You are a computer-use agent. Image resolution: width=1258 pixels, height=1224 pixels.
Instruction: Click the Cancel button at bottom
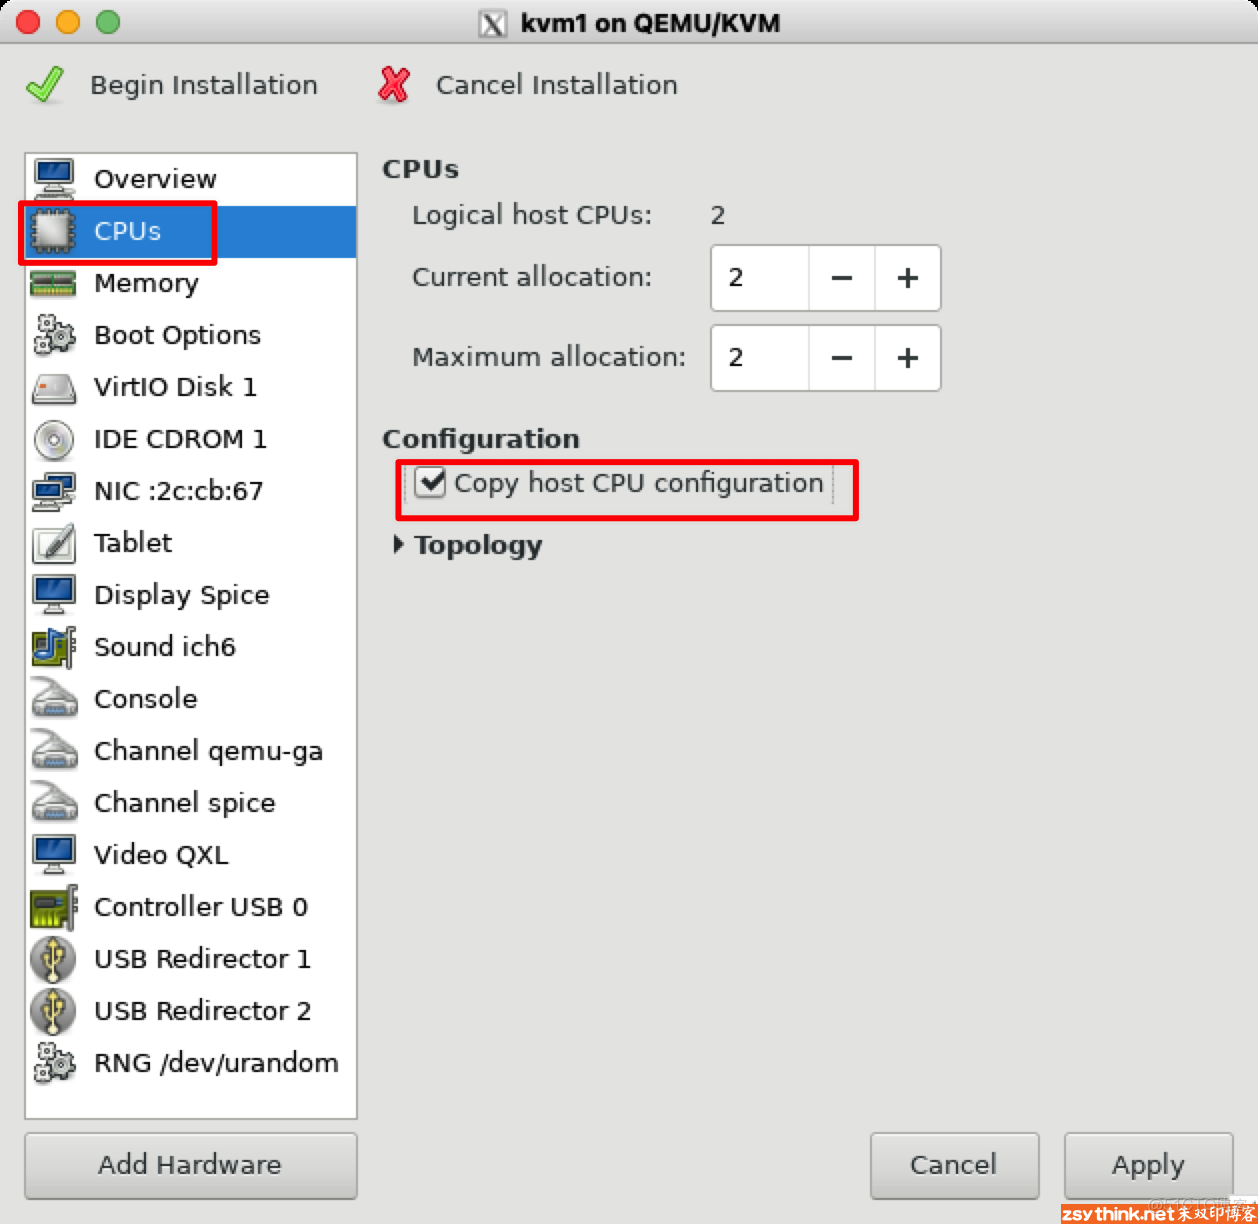point(953,1165)
